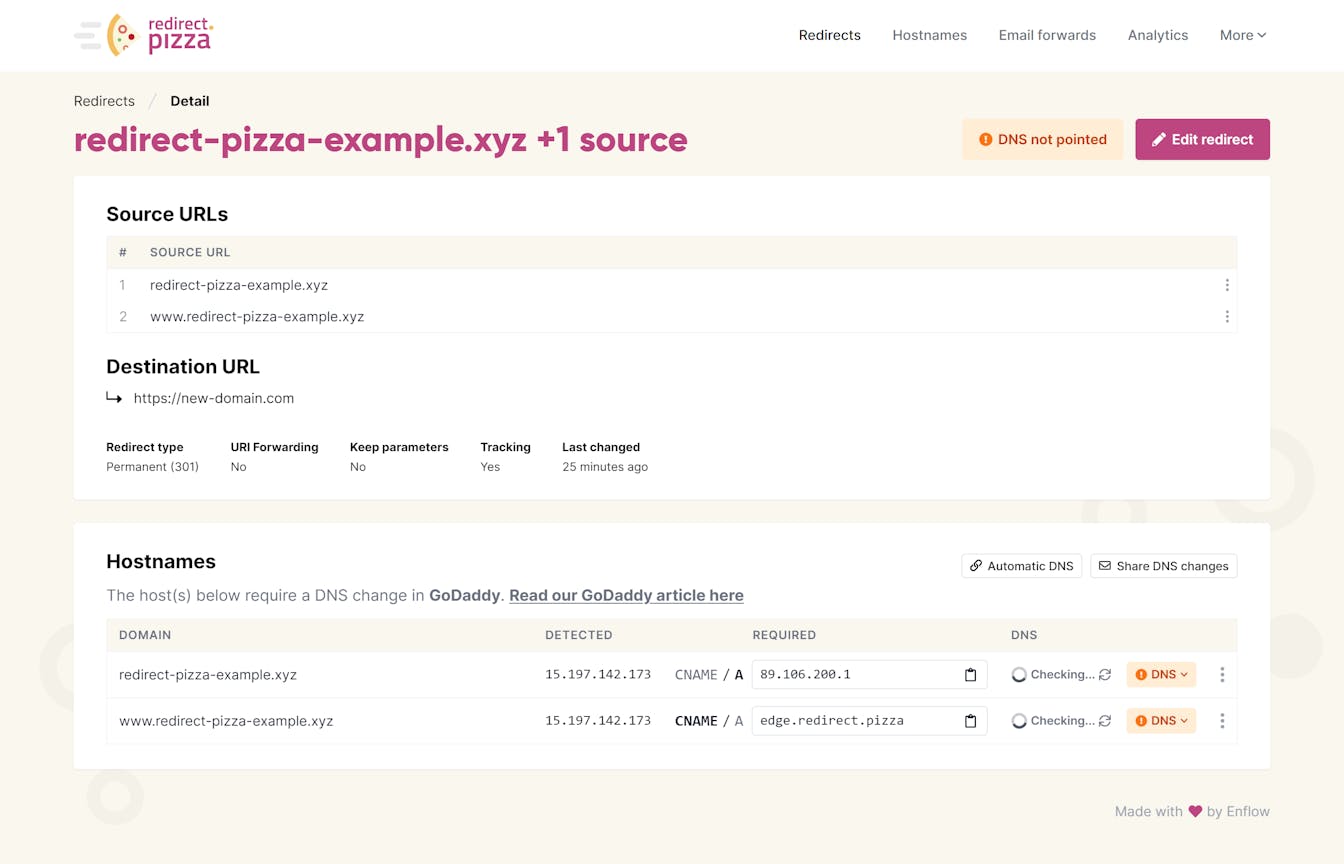This screenshot has height=864, width=1344.
Task: Refresh DNS check for redirect-pizza-example.xyz row
Action: [x=1105, y=675]
